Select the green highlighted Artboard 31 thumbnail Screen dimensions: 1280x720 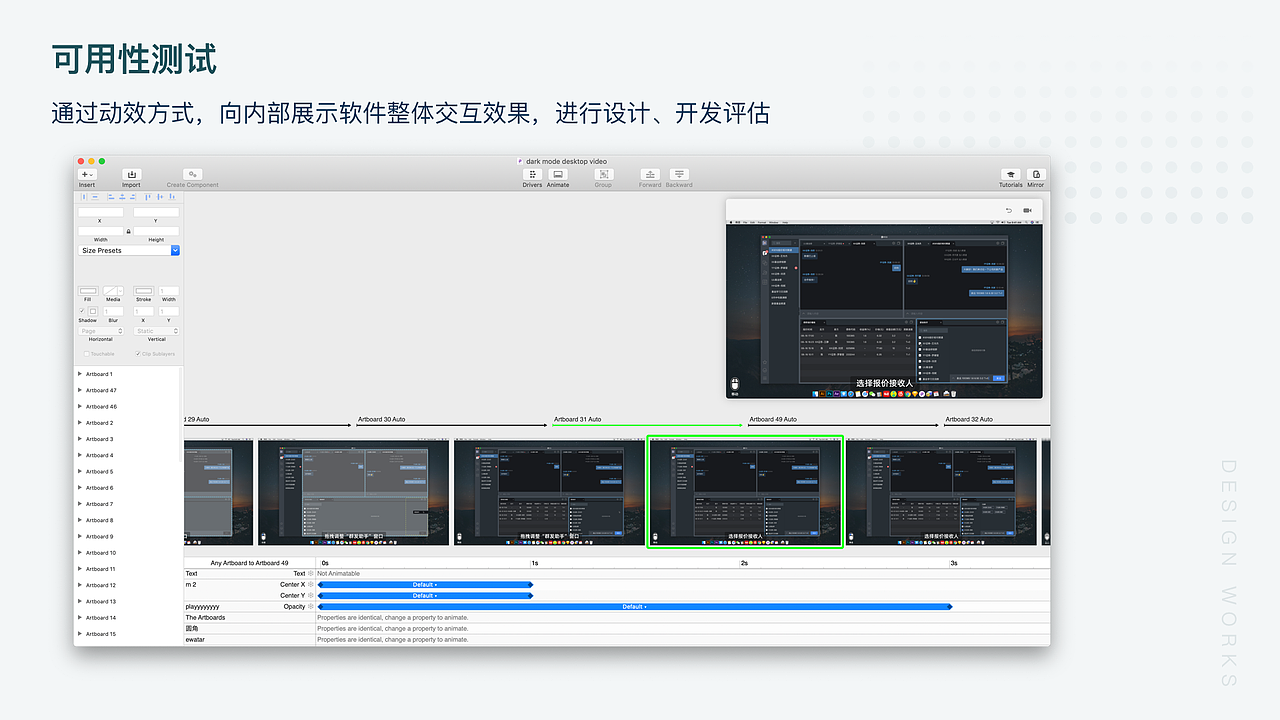pos(745,490)
